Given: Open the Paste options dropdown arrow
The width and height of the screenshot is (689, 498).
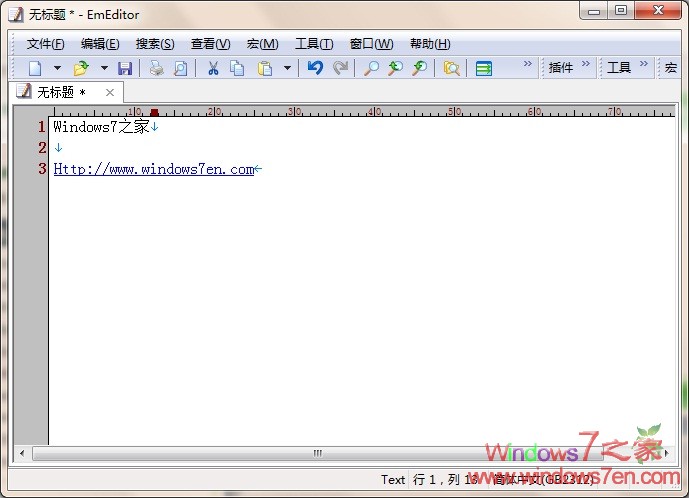Looking at the screenshot, I should click(x=287, y=68).
